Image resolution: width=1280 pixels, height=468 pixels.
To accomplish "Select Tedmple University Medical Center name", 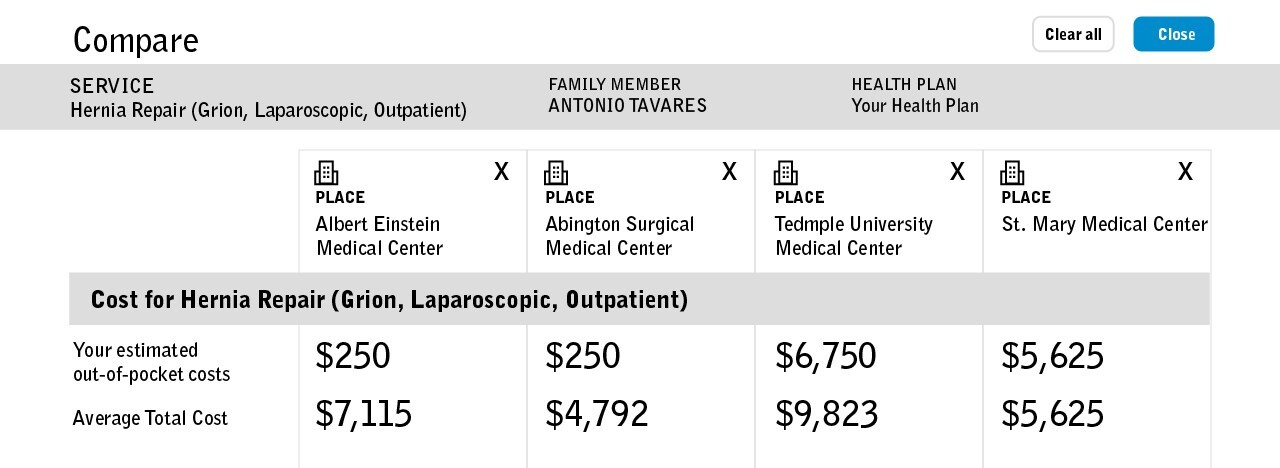I will tap(853, 236).
